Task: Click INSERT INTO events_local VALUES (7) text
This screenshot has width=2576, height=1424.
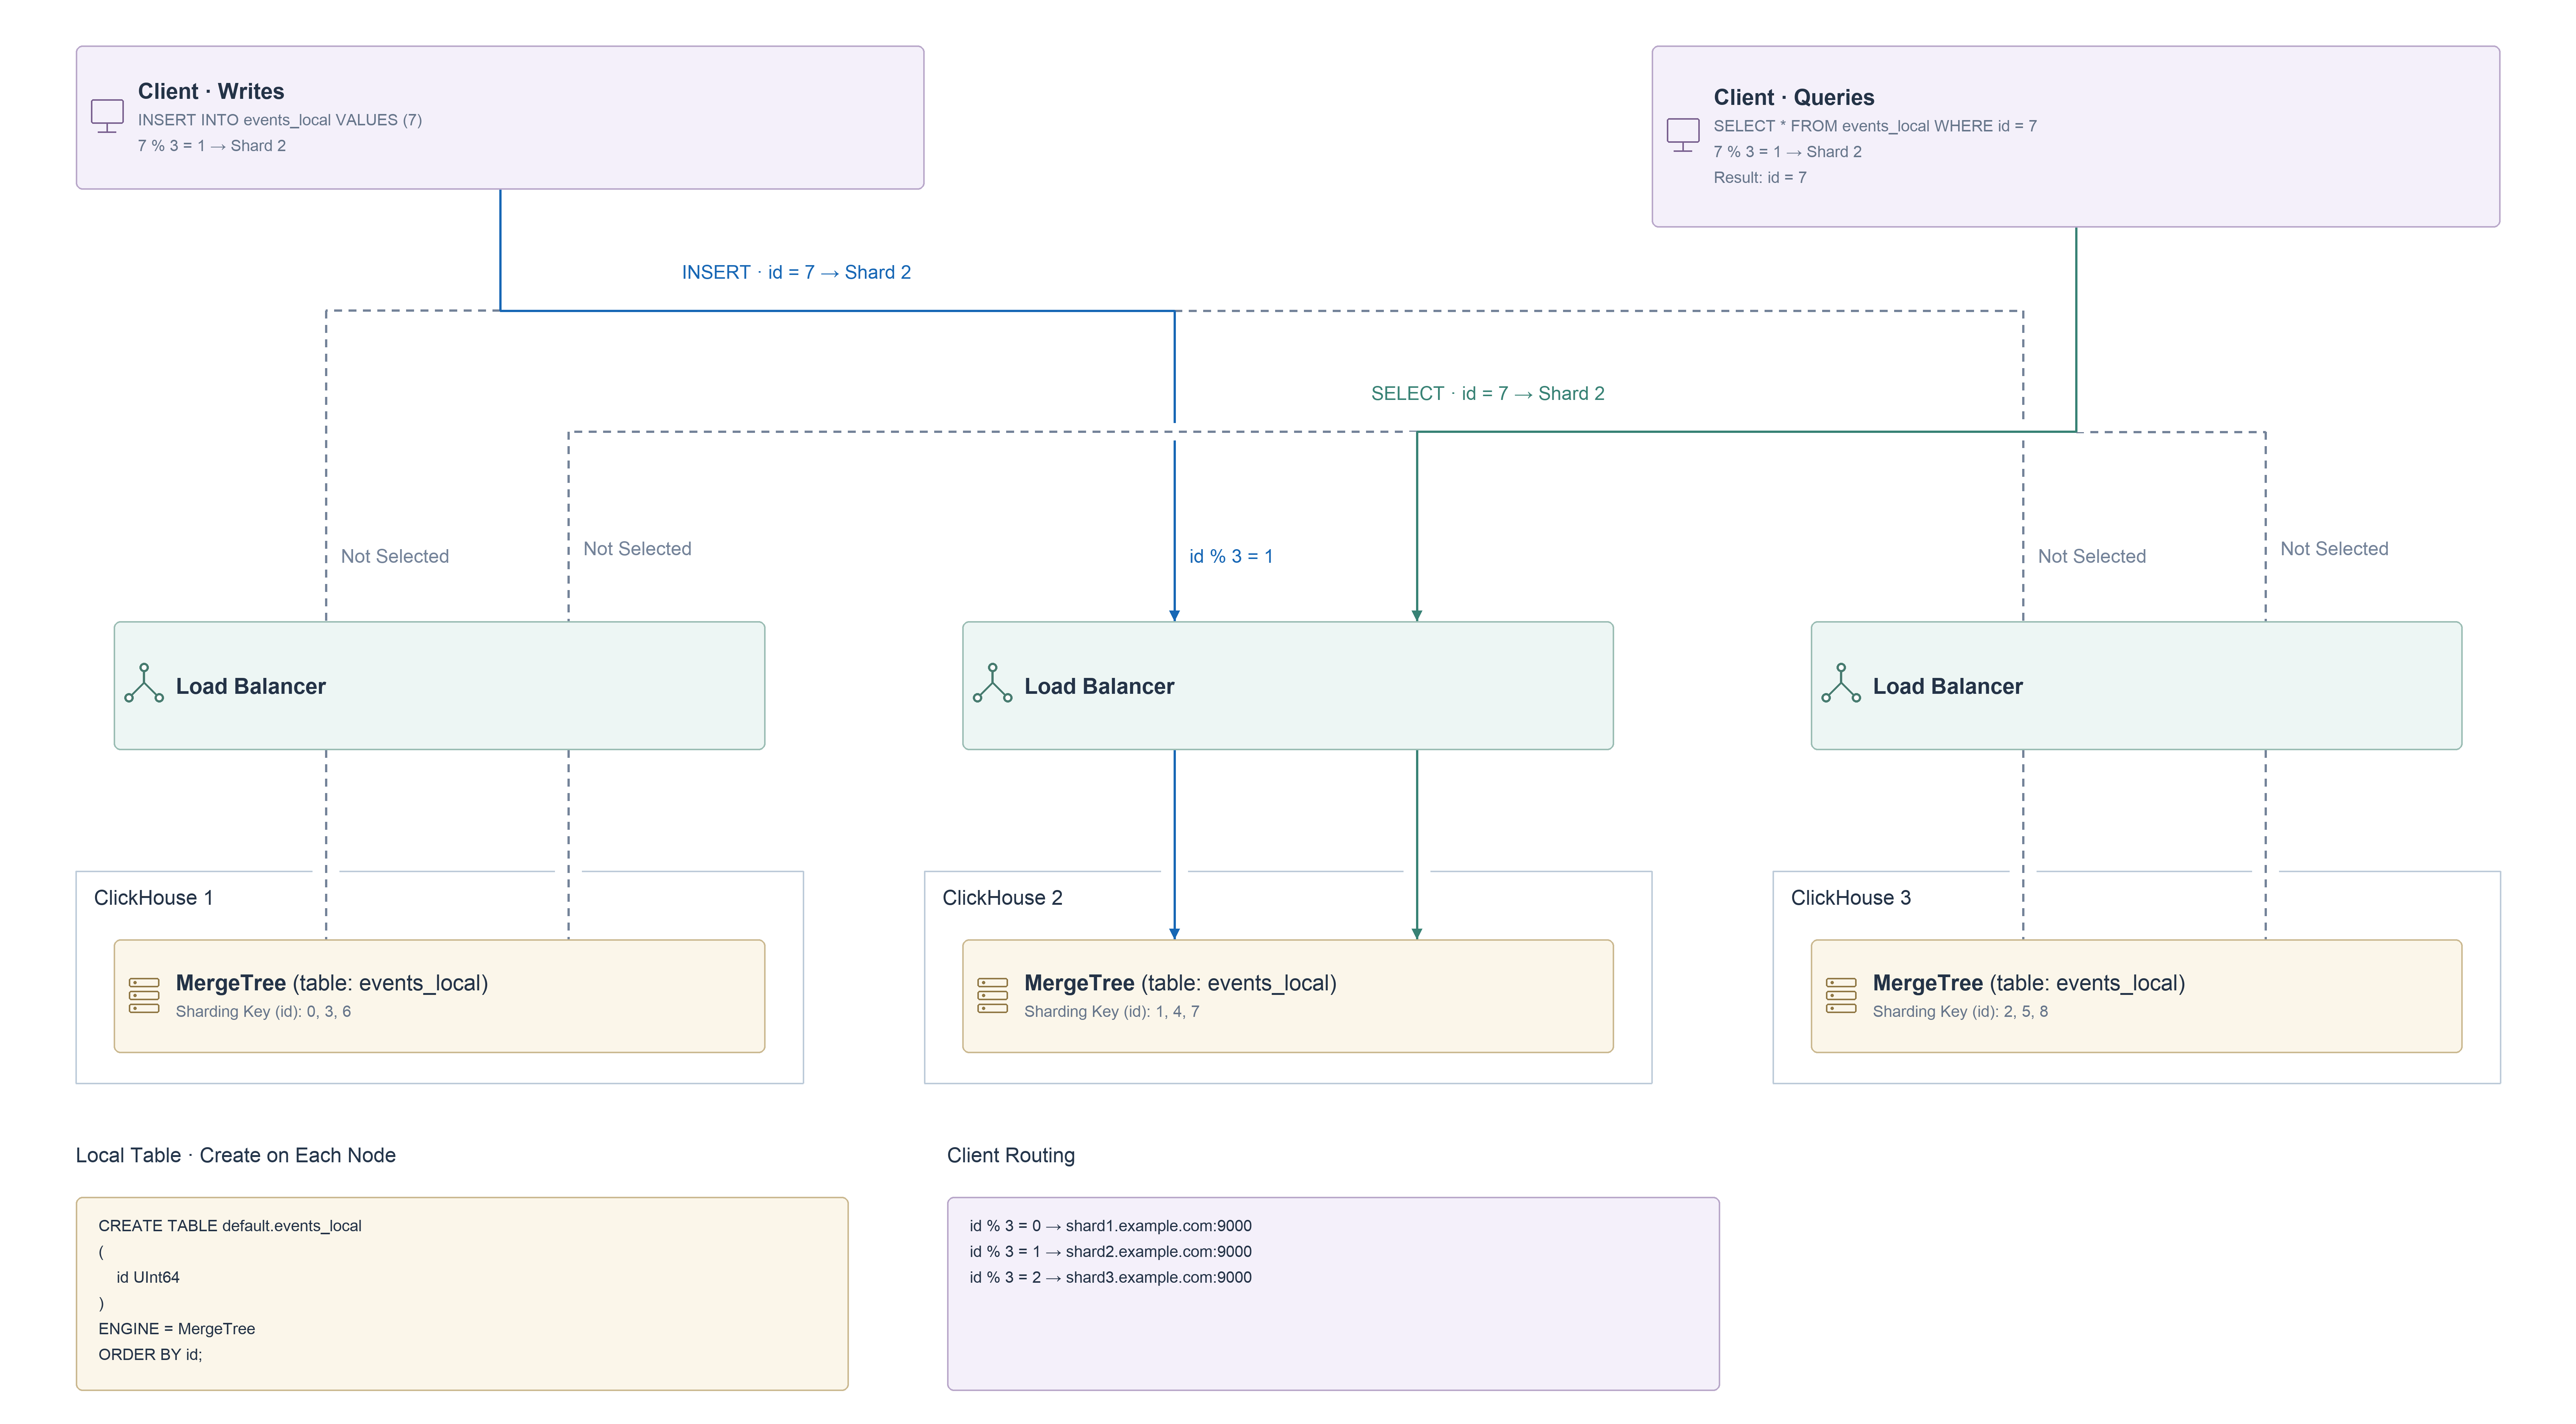Action: click(x=280, y=120)
